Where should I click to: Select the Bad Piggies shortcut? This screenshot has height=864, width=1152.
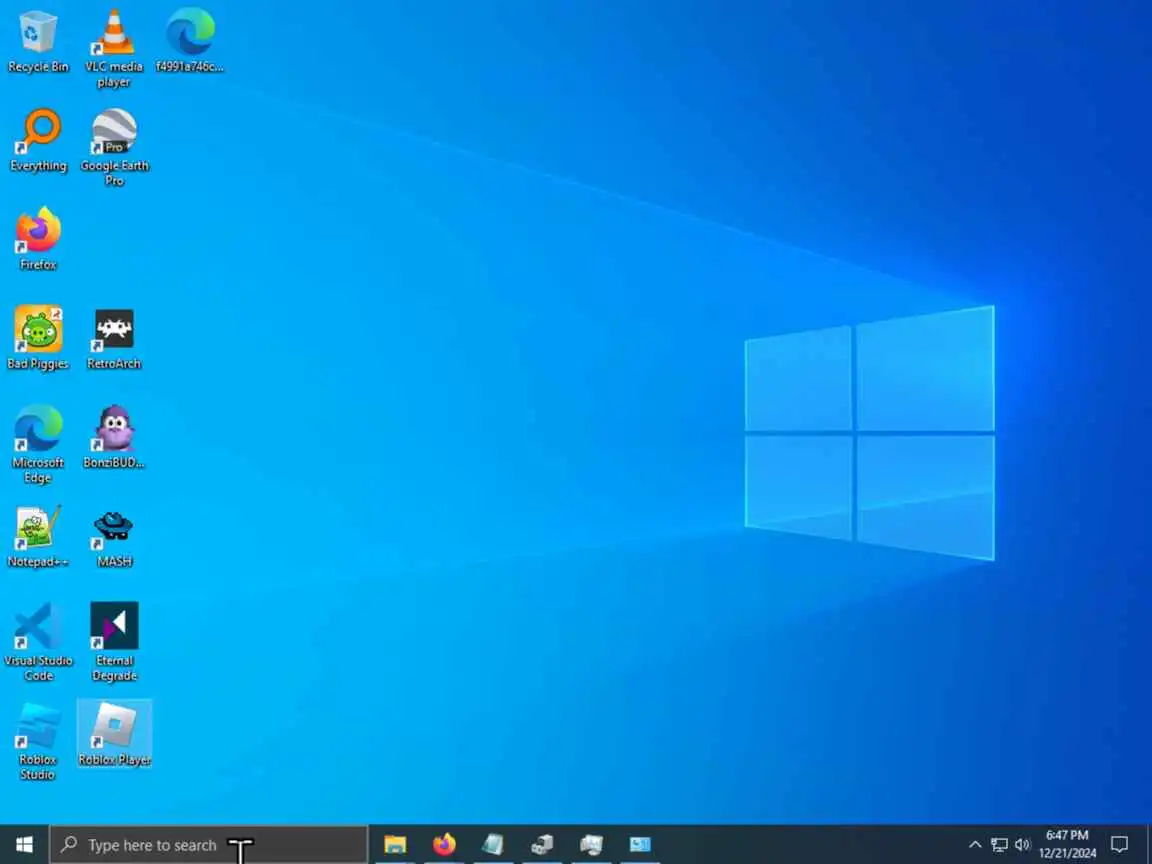(38, 338)
